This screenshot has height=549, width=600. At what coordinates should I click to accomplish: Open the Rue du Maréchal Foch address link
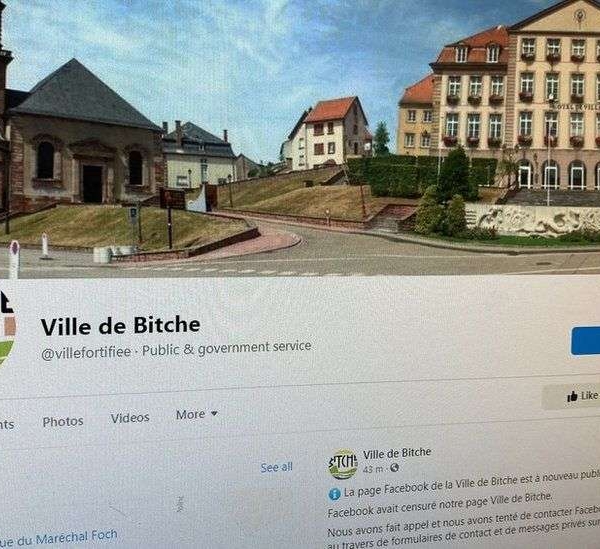click(x=58, y=539)
